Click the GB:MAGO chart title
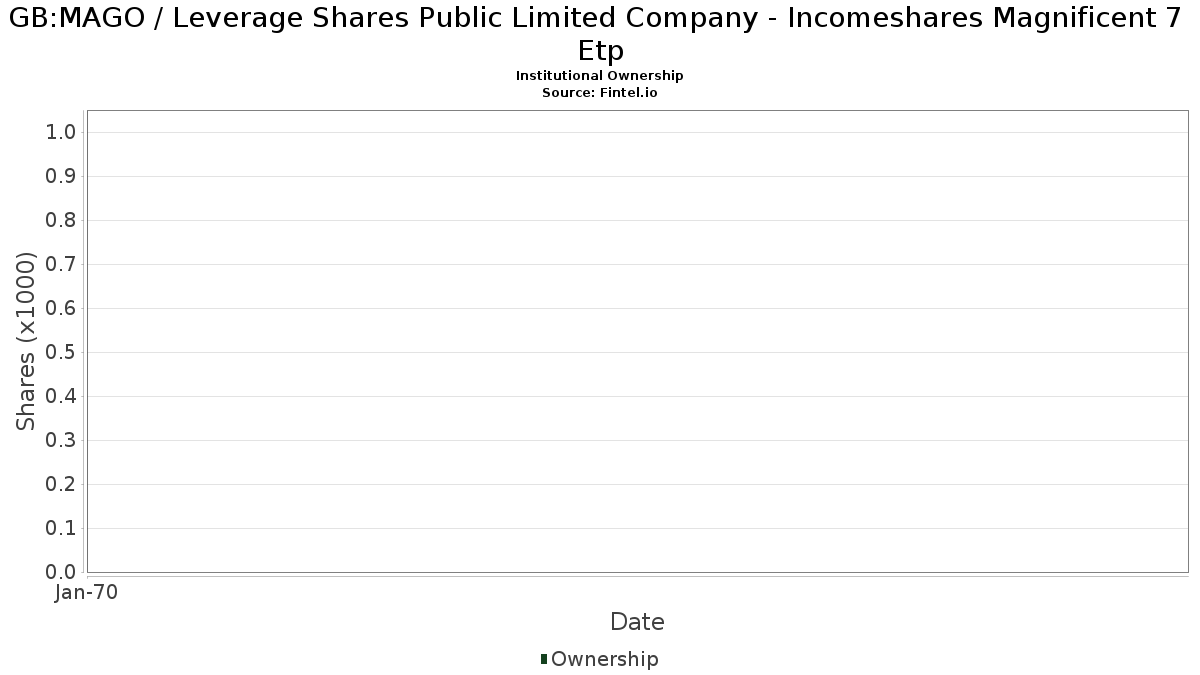 600,34
